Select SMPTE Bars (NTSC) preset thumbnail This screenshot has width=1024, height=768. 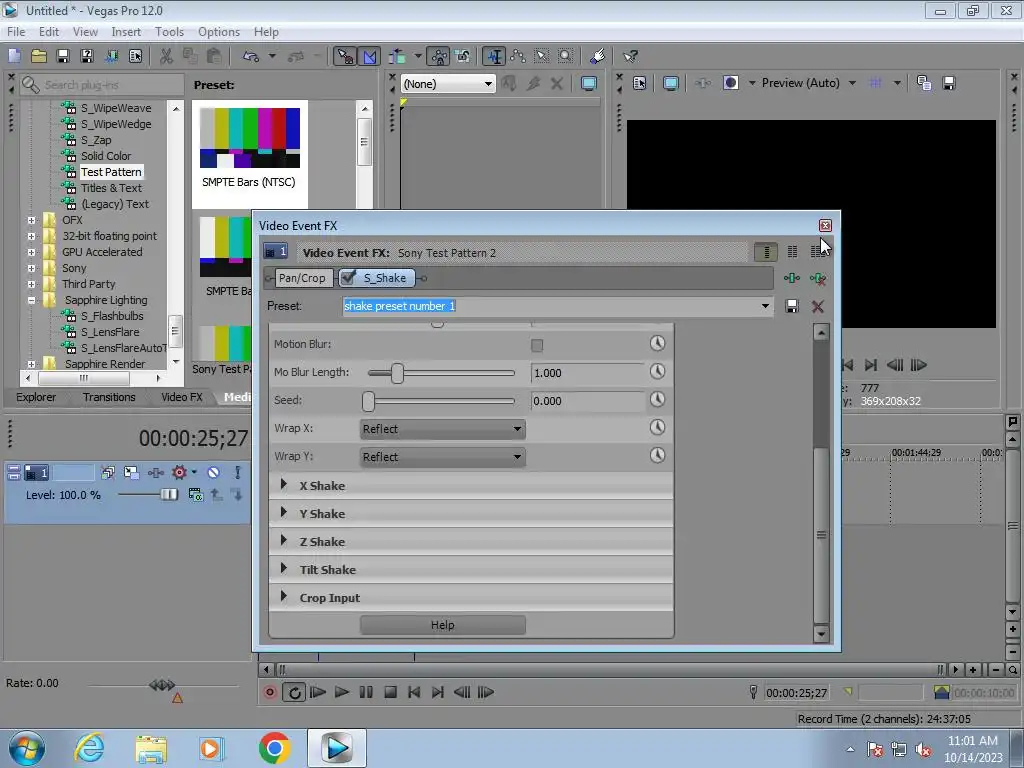[x=249, y=138]
